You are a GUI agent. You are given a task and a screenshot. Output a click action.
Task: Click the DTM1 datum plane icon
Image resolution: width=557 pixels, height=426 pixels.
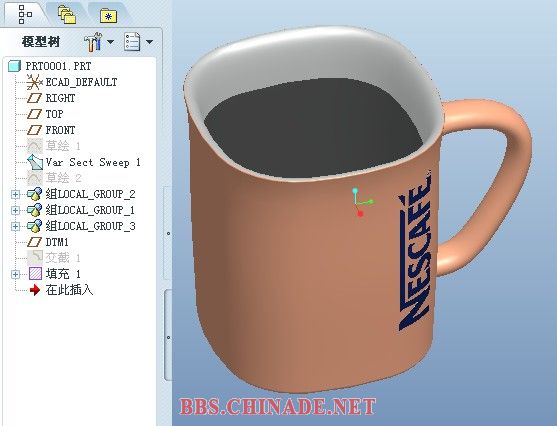pyautogui.click(x=34, y=242)
